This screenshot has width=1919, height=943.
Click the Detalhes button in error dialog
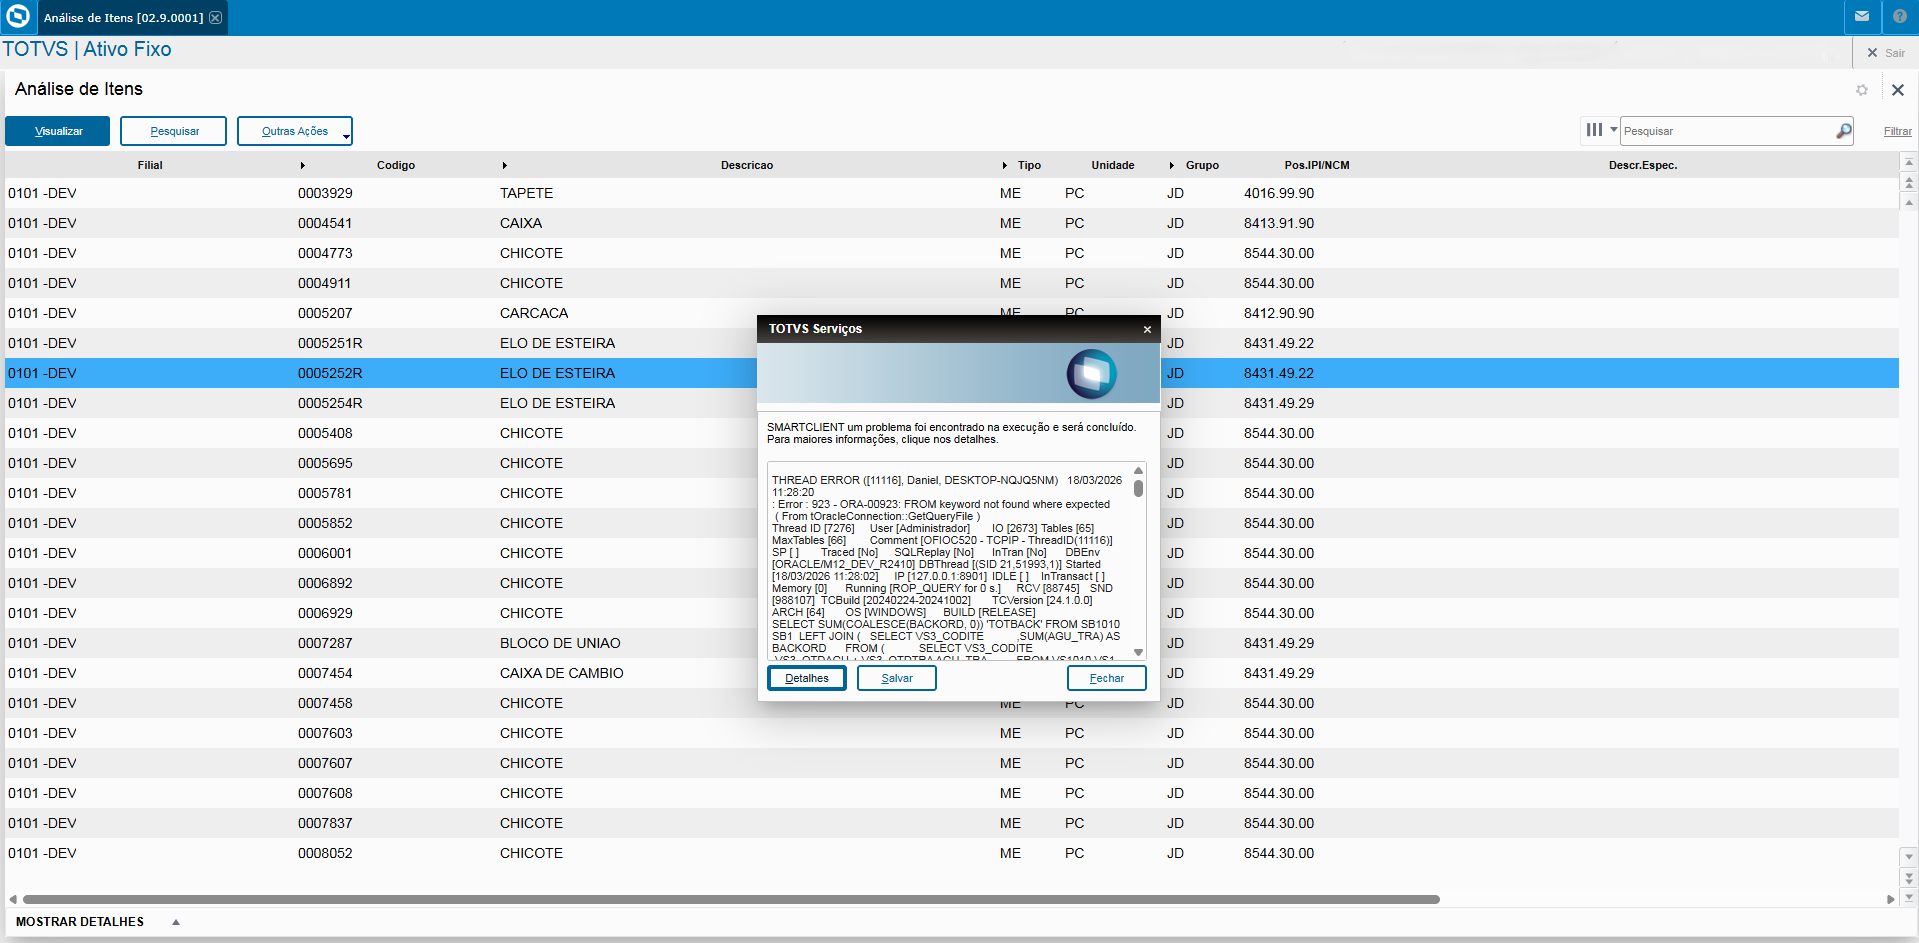(807, 678)
